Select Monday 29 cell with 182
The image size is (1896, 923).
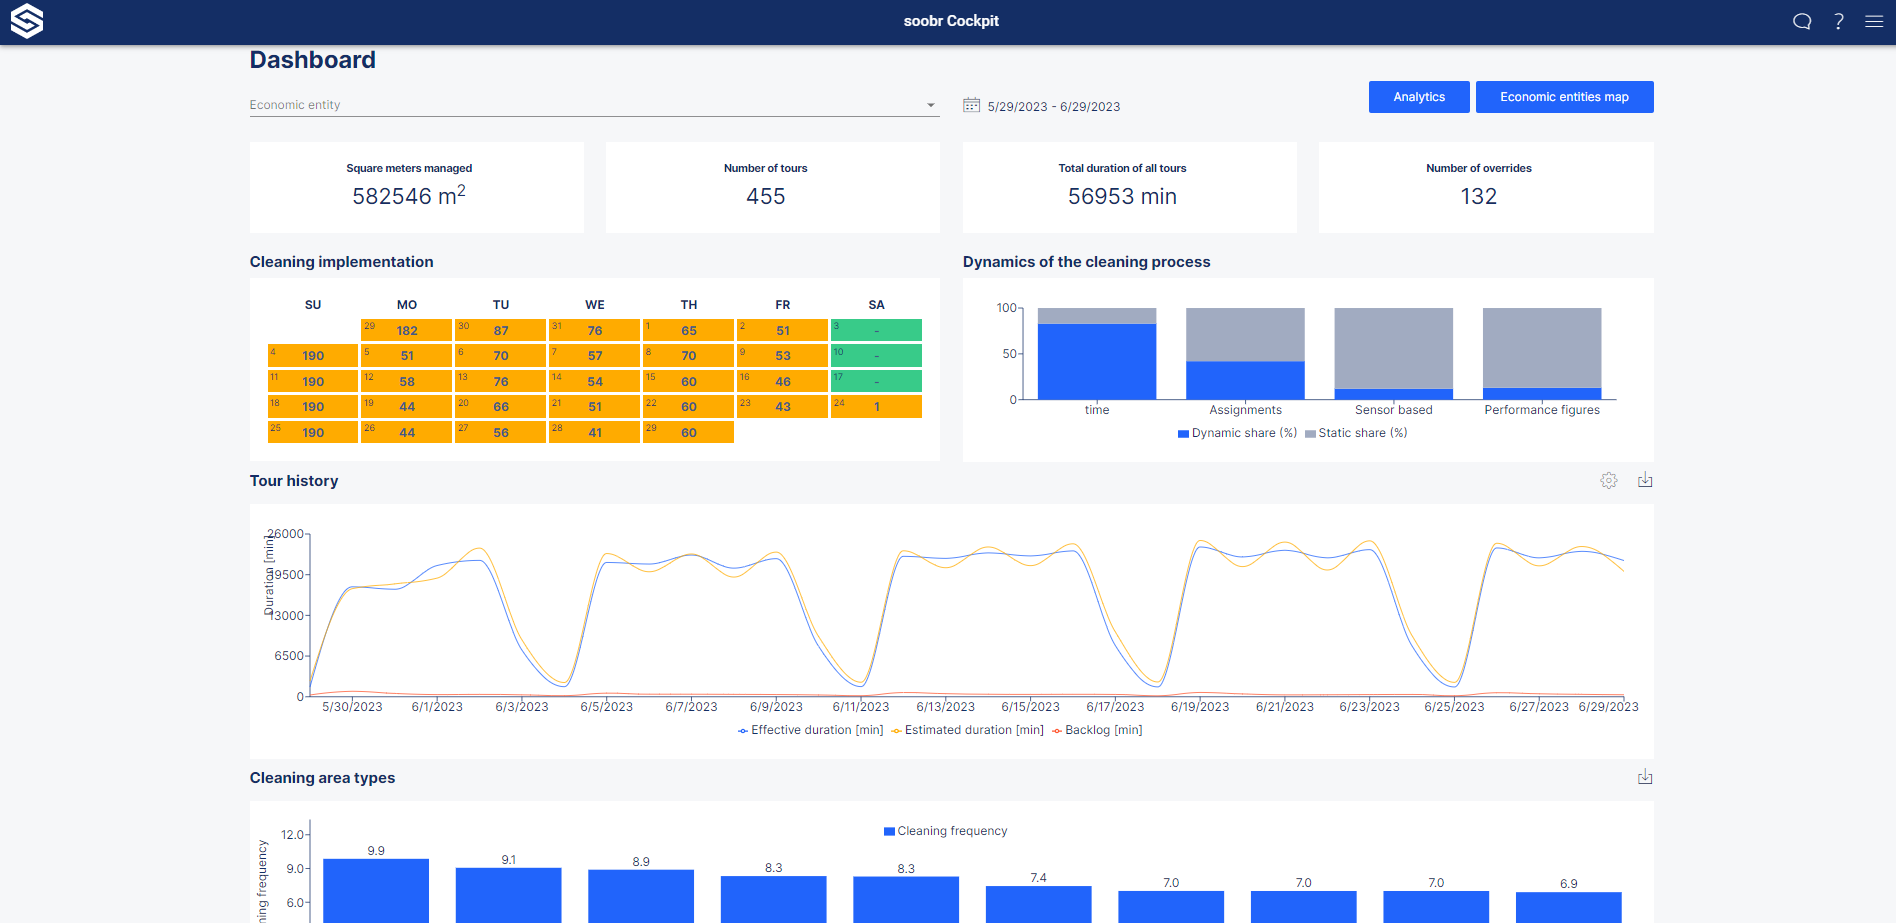406,330
